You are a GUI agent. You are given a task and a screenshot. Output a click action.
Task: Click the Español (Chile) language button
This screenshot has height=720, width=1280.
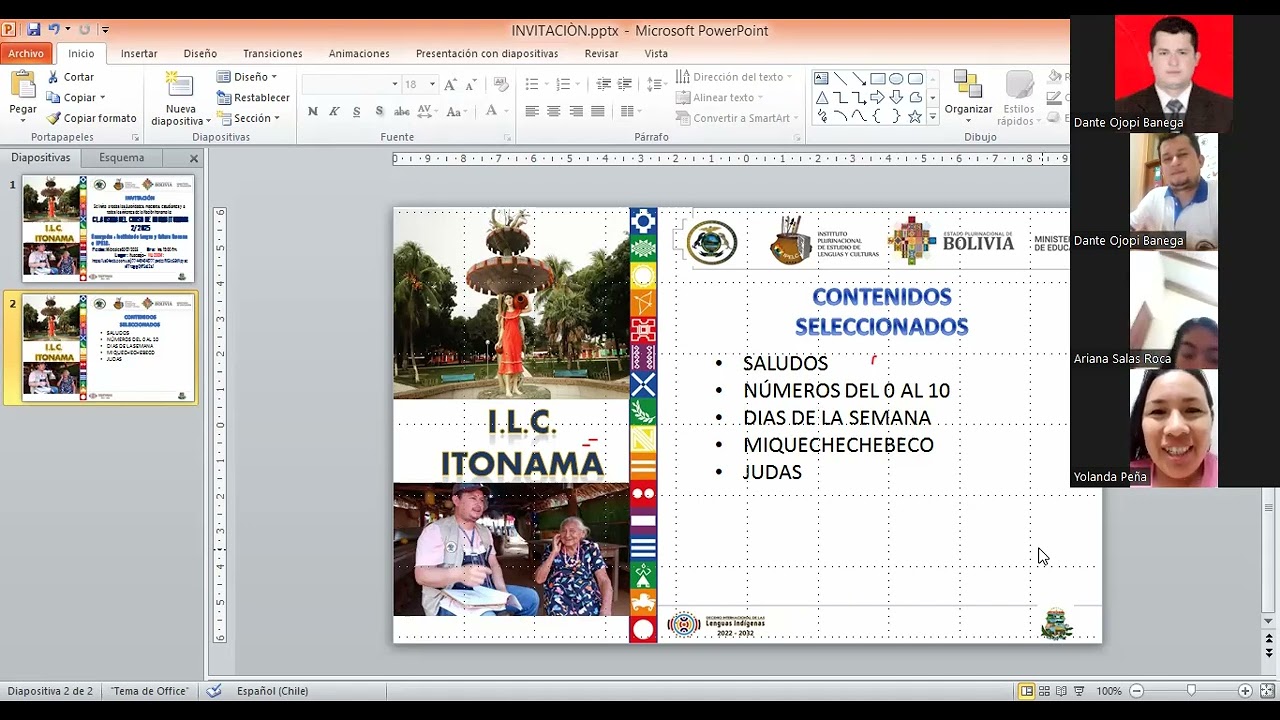(x=272, y=691)
